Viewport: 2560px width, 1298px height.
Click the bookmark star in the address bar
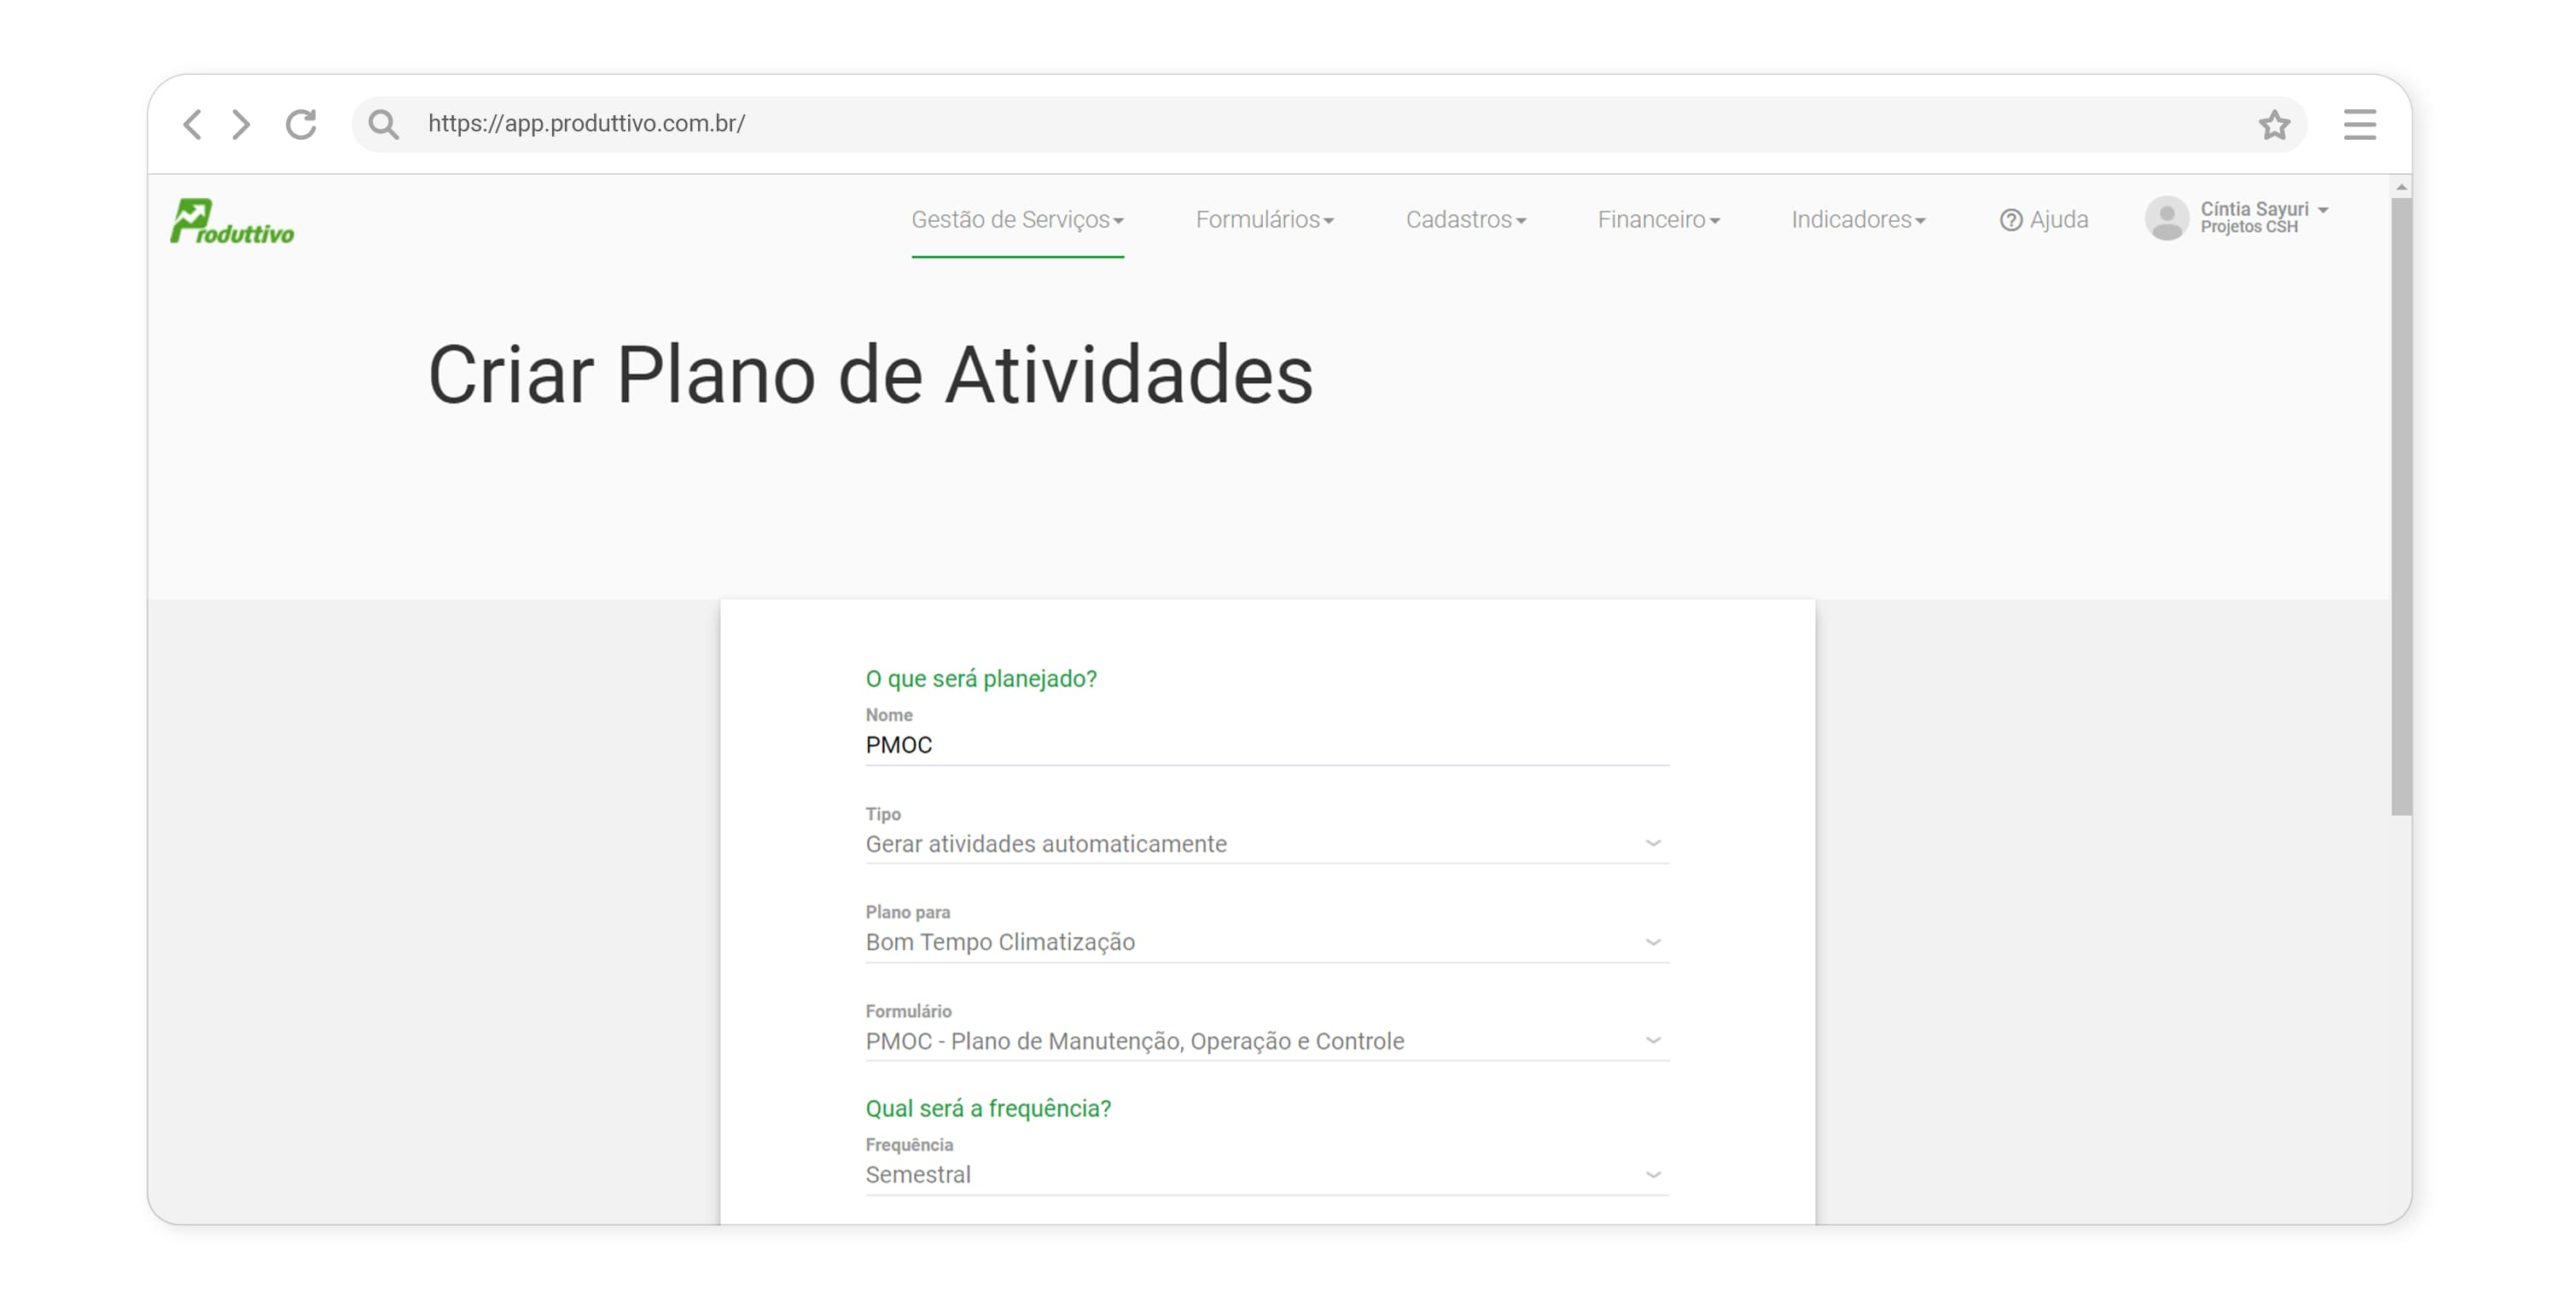2274,124
